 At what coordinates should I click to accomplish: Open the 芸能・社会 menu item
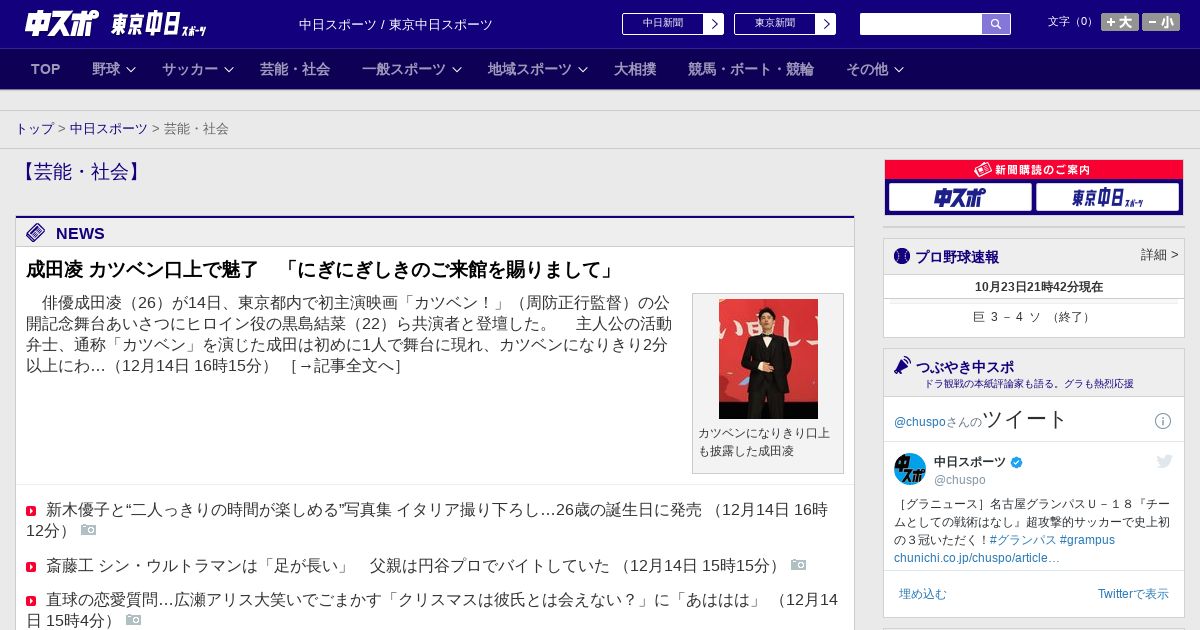(x=295, y=69)
